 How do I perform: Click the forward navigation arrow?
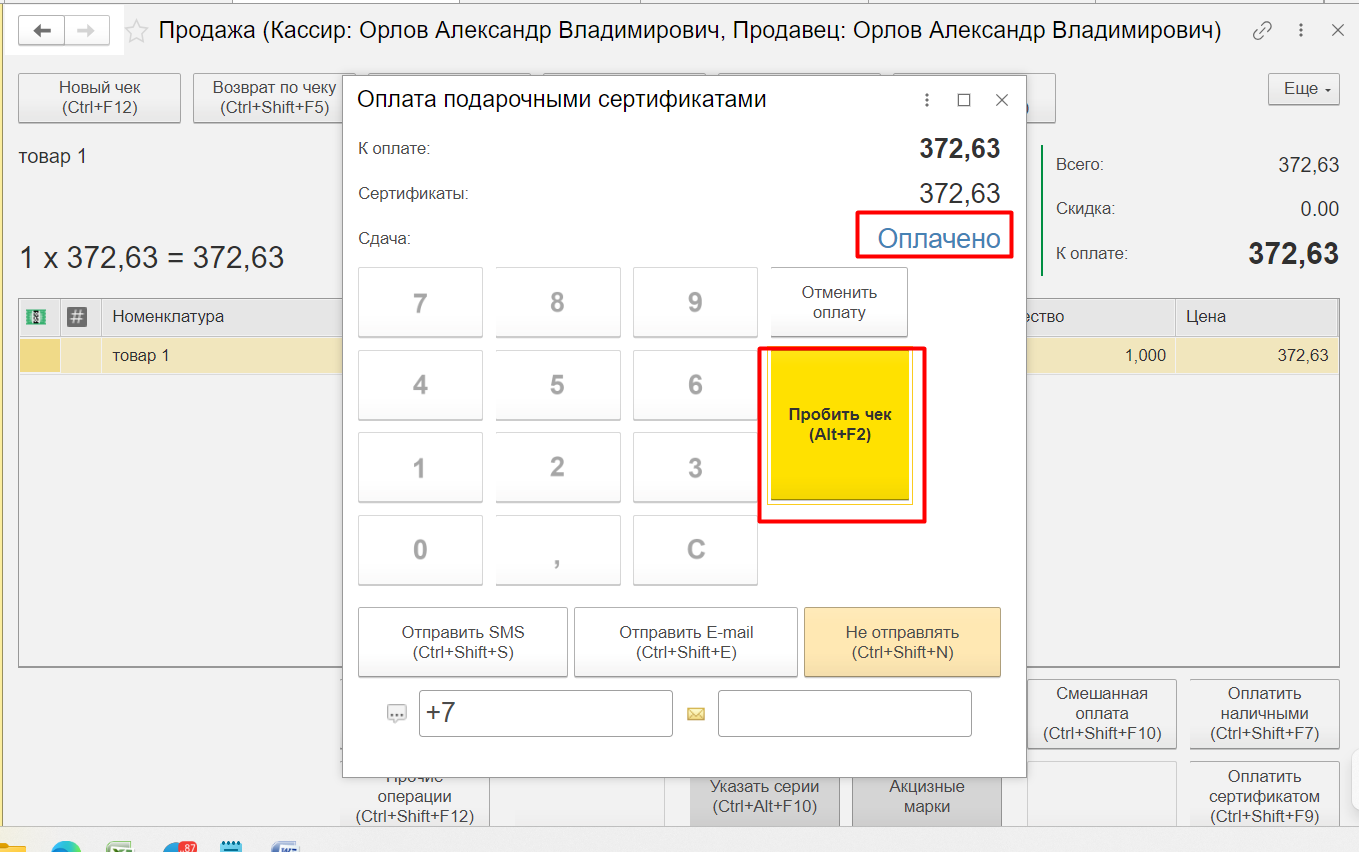point(86,31)
